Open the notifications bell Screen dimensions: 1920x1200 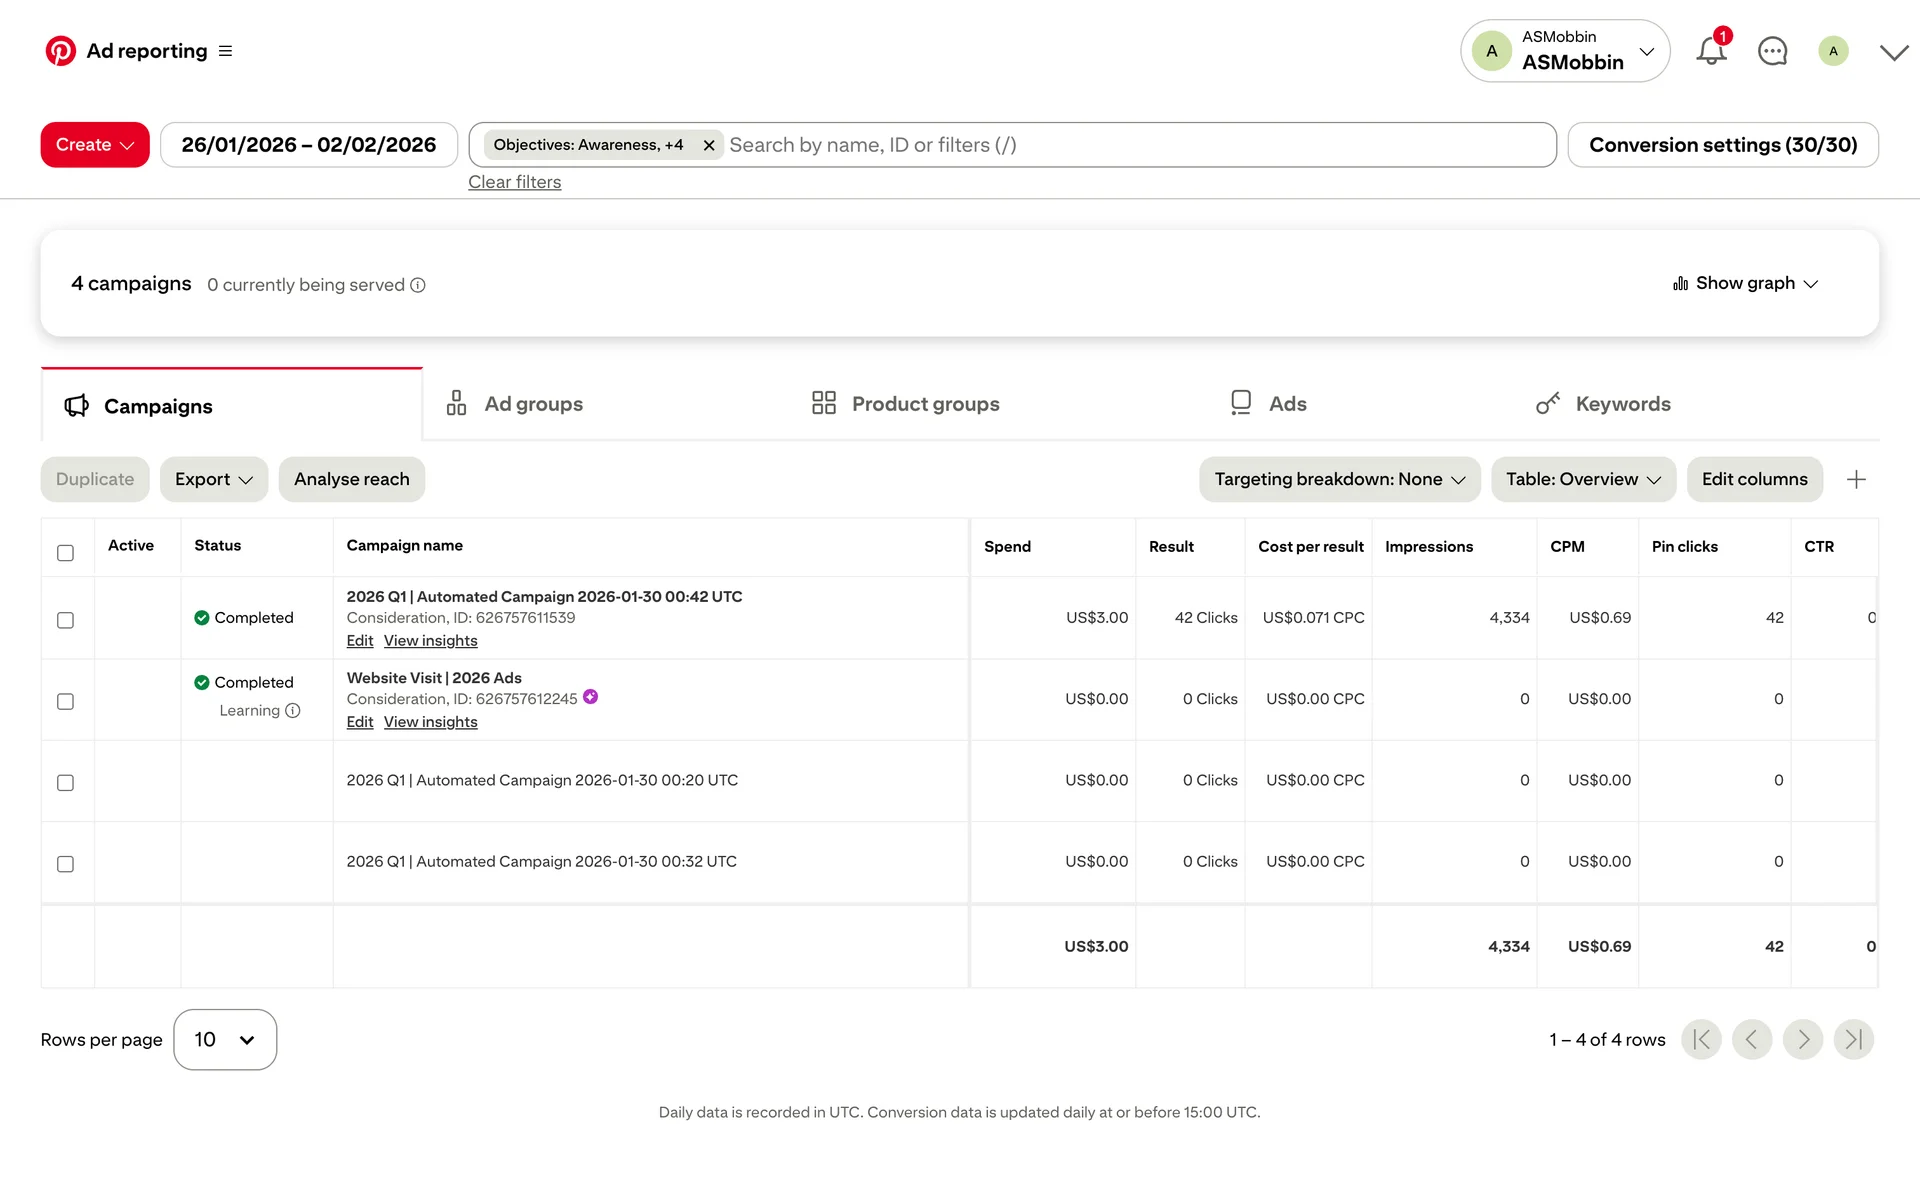[1711, 51]
